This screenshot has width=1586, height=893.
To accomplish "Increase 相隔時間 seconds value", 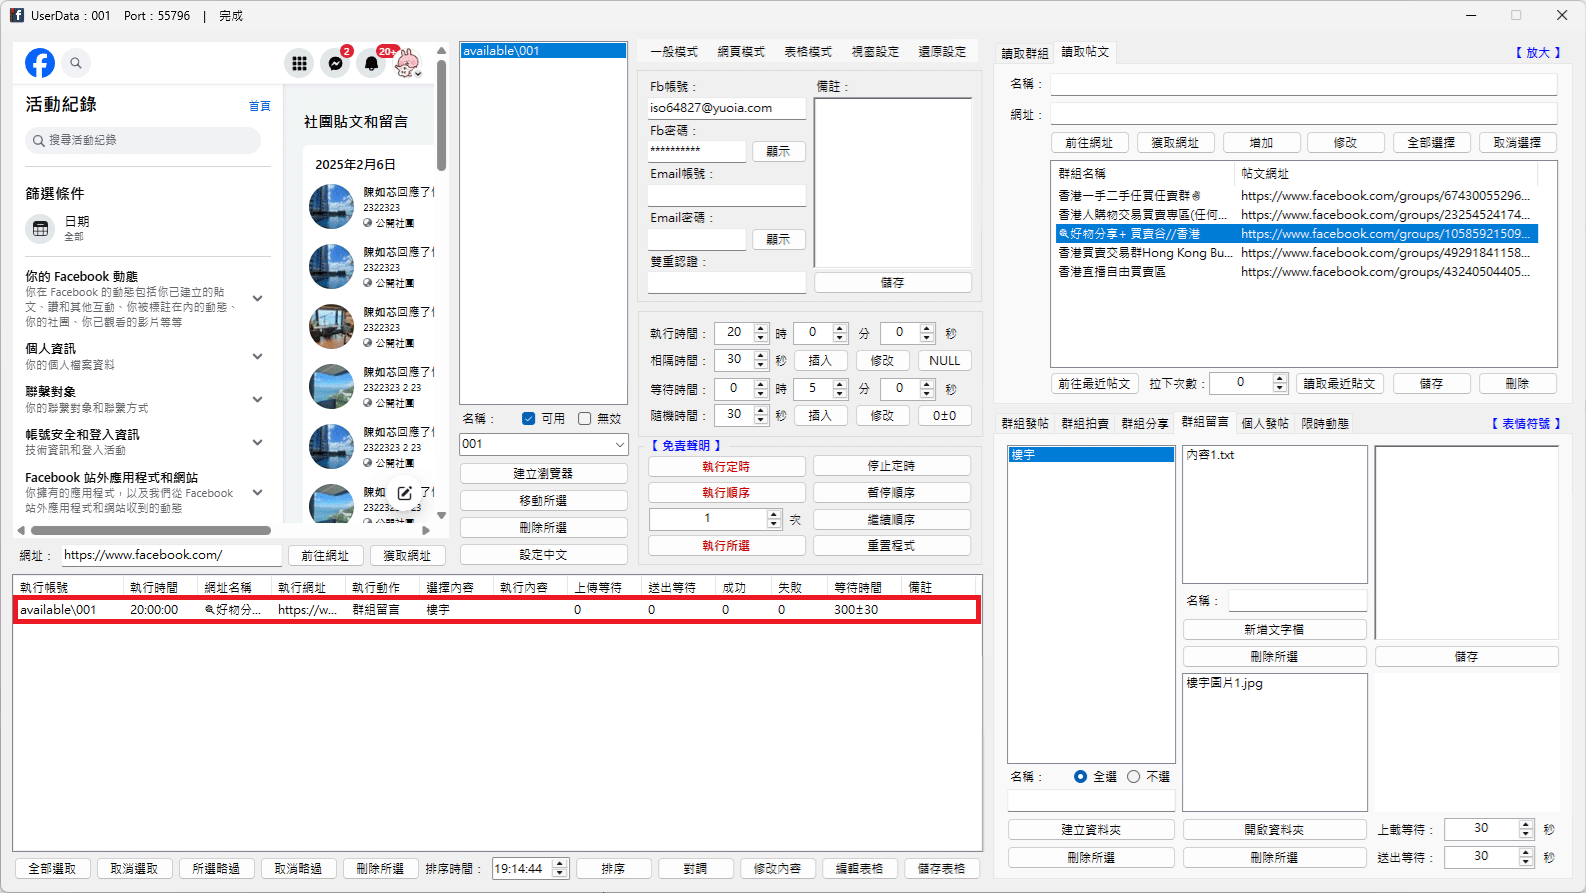I will tap(762, 355).
